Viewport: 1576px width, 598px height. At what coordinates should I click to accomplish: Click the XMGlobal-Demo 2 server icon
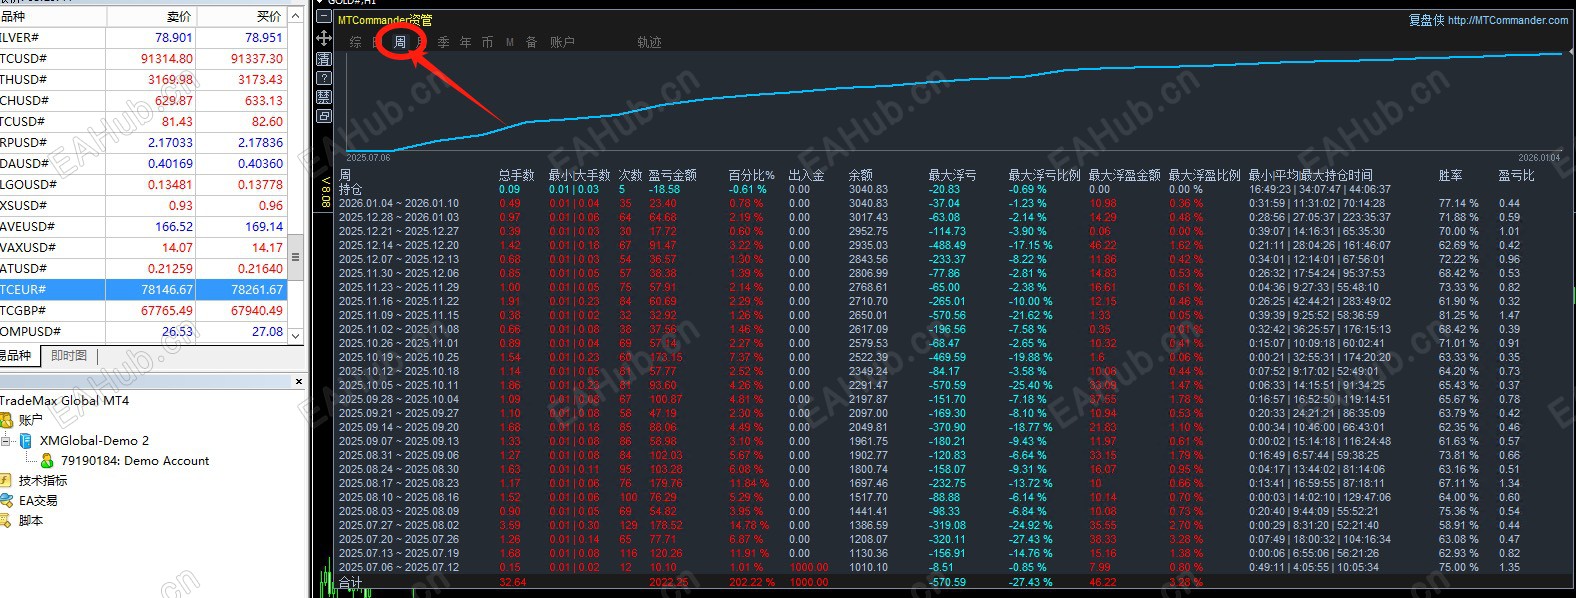[26, 441]
